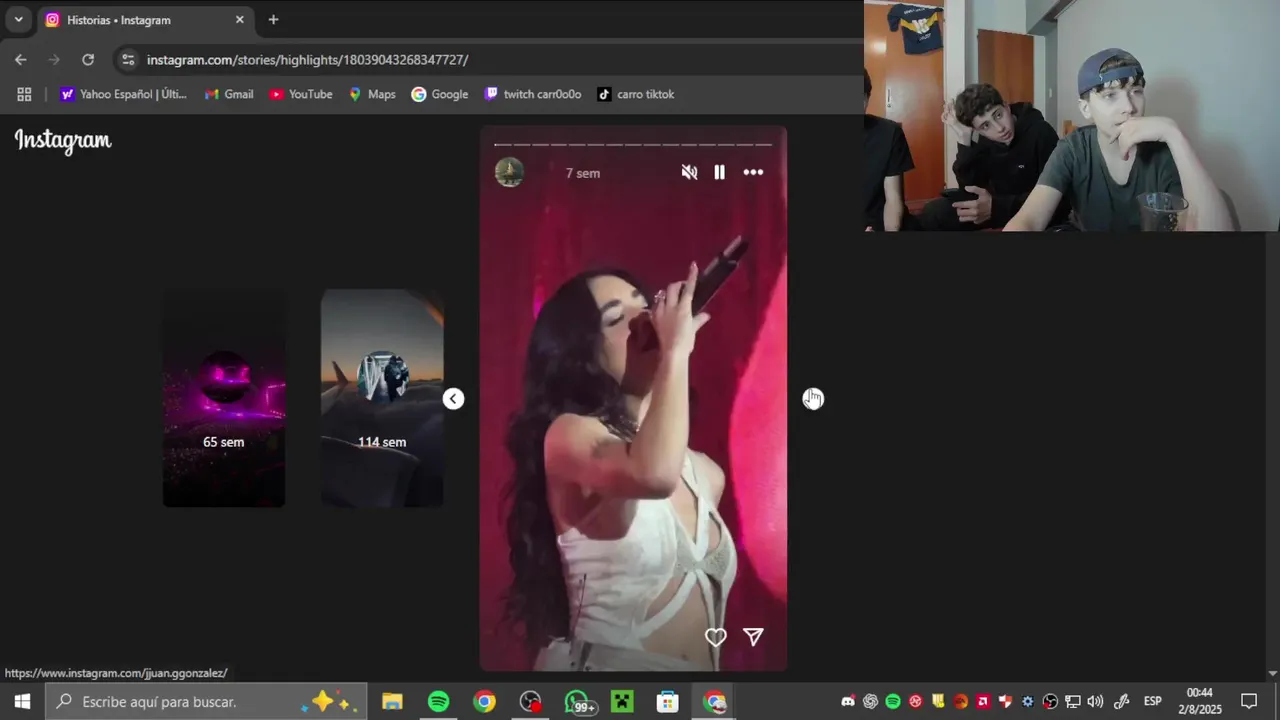This screenshot has width=1280, height=720.
Task: Click the story progress bar at top
Action: 633,144
